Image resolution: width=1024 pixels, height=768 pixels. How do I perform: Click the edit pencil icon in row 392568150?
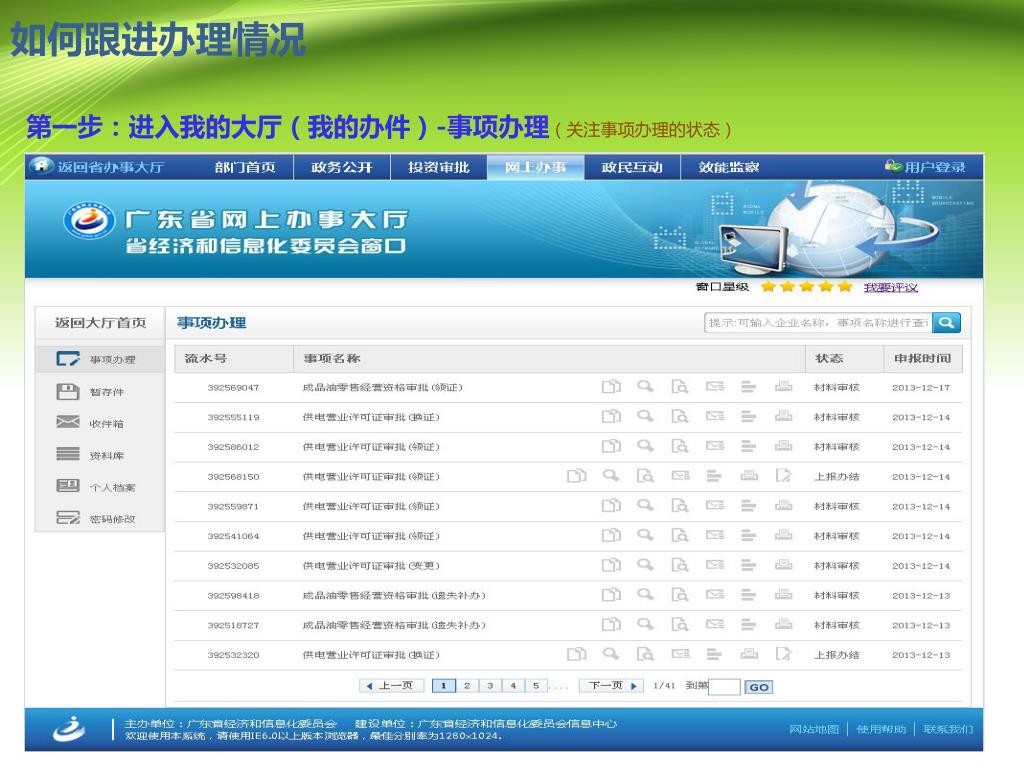click(783, 475)
